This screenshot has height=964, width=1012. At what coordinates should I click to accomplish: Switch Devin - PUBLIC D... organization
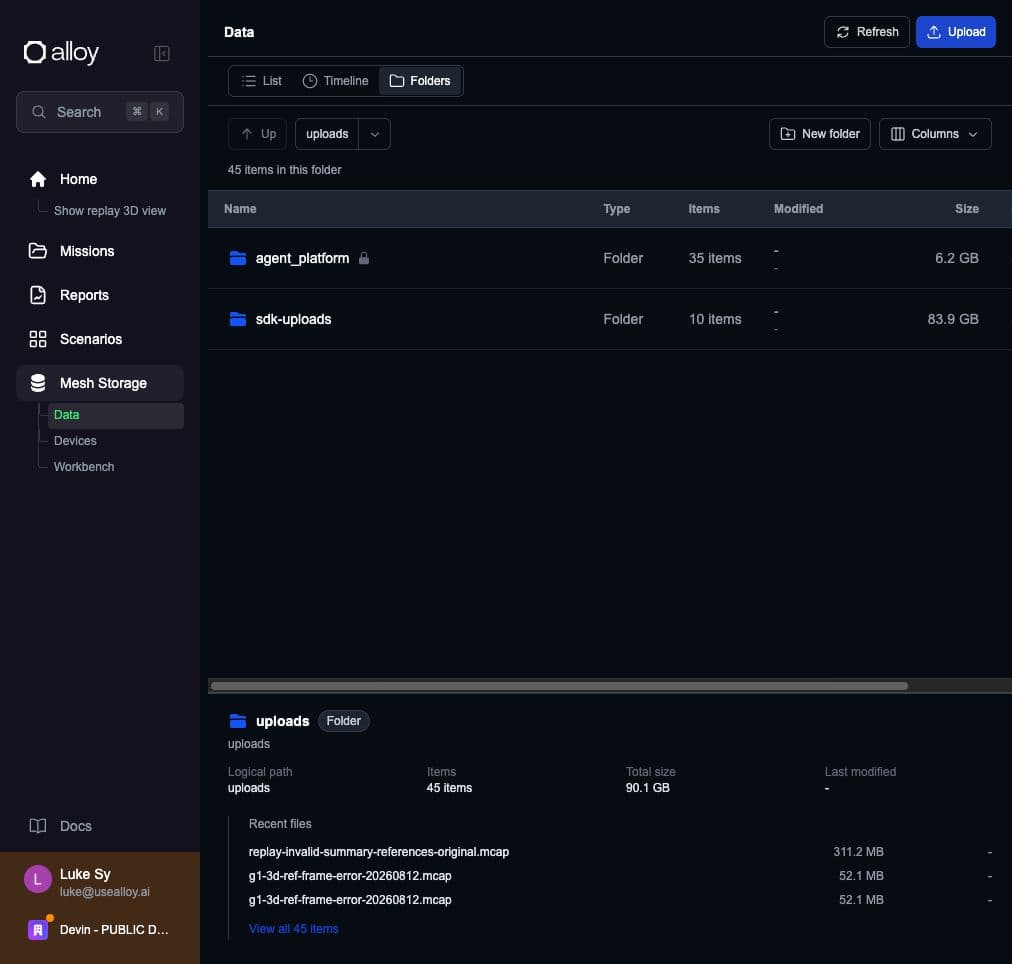click(x=100, y=930)
